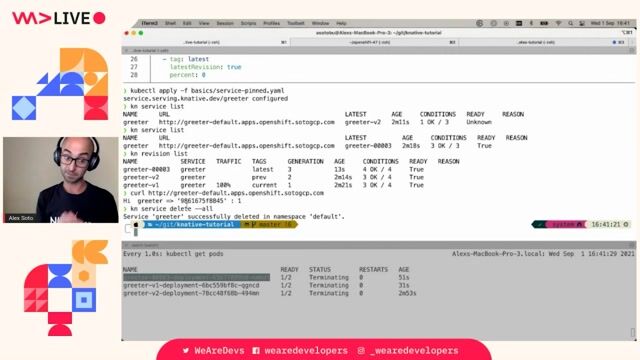Click 'service.serving.knative.dev/greeter configured' output line

(205, 98)
